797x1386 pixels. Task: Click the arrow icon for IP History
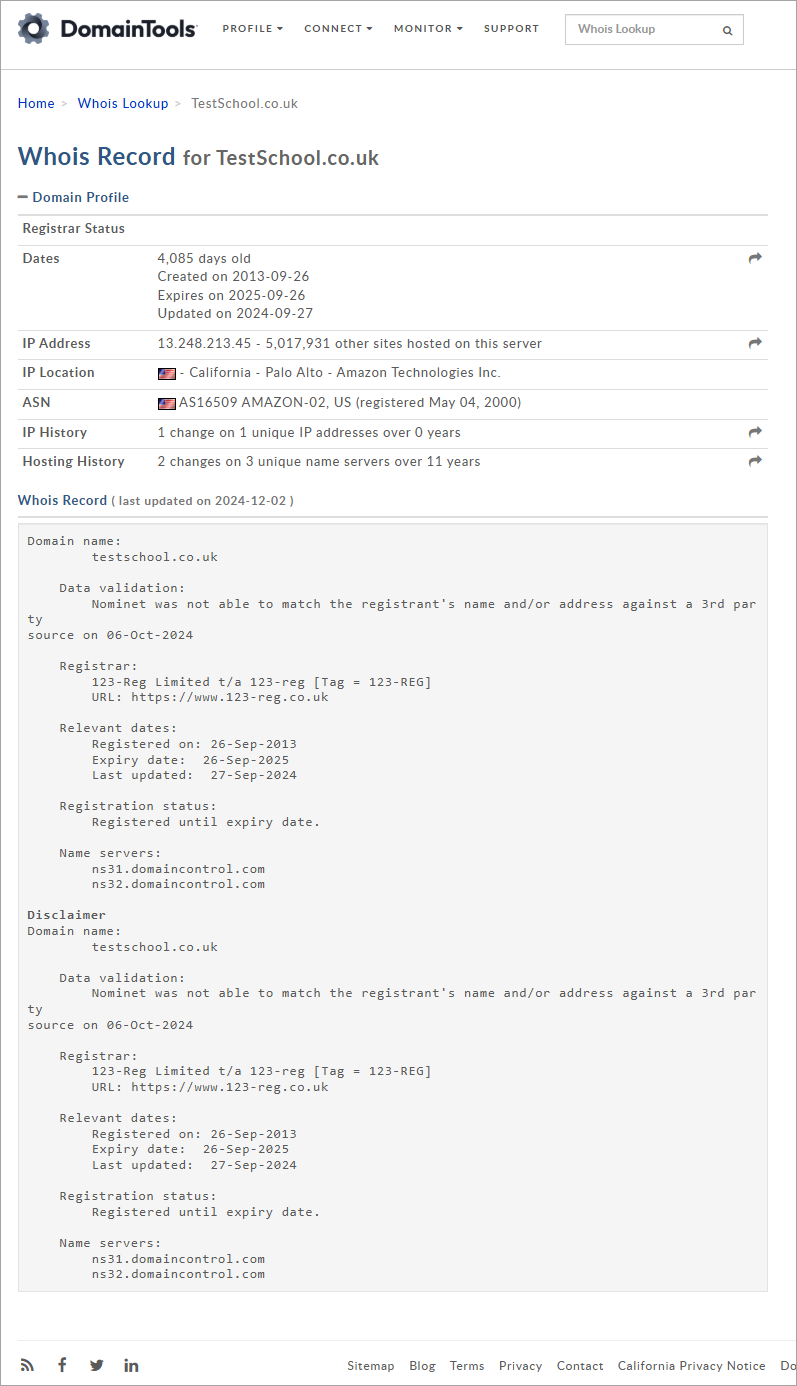pyautogui.click(x=755, y=432)
